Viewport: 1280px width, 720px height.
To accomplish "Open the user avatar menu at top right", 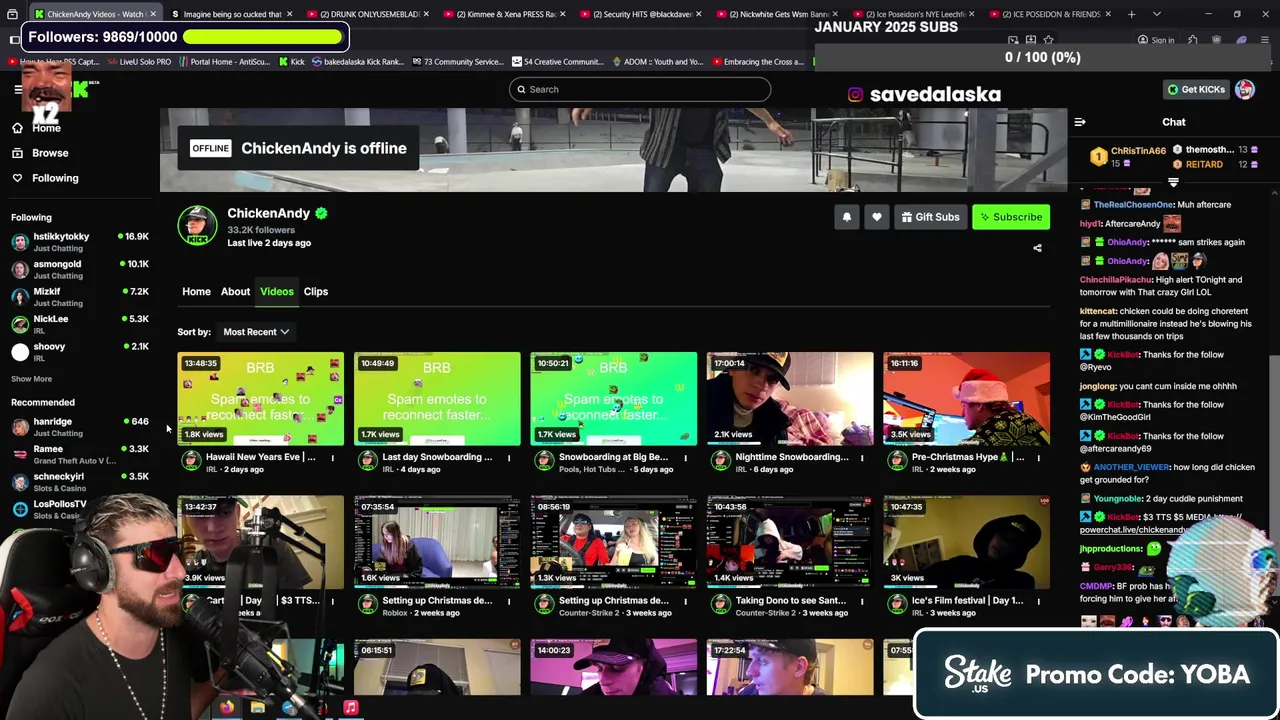I will click(x=1245, y=89).
